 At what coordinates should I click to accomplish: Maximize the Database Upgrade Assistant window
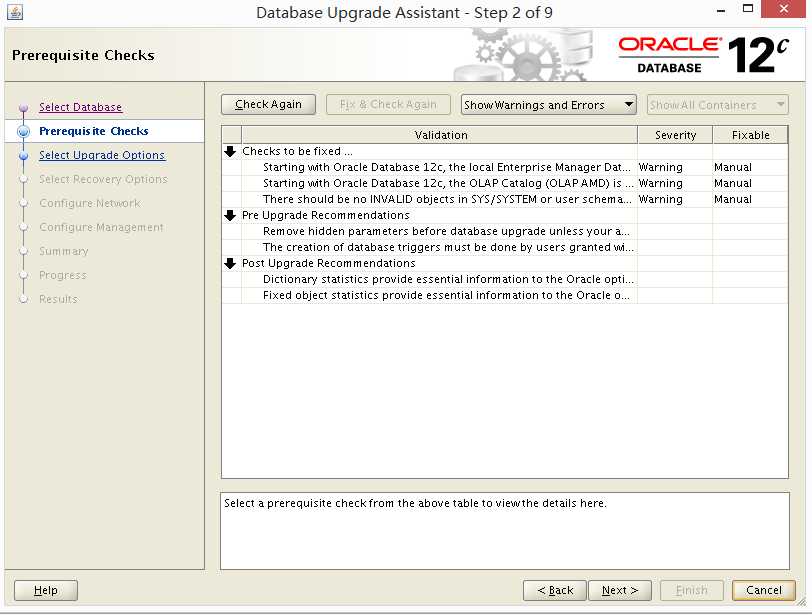747,9
